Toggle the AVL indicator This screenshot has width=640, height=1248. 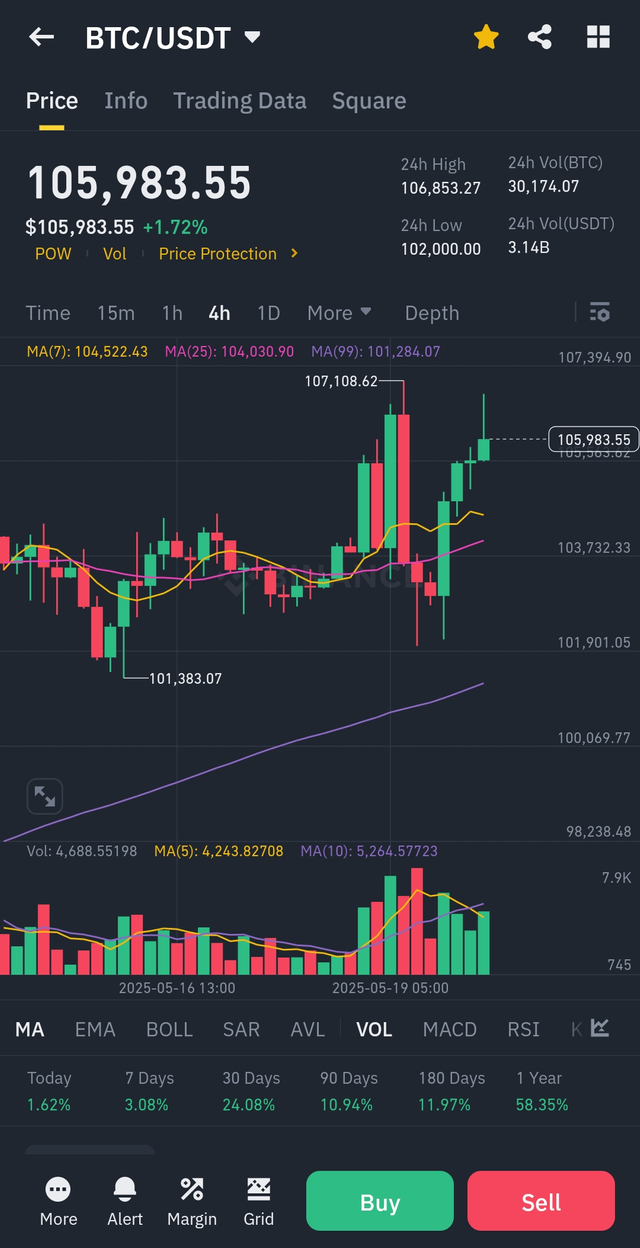pyautogui.click(x=308, y=1029)
